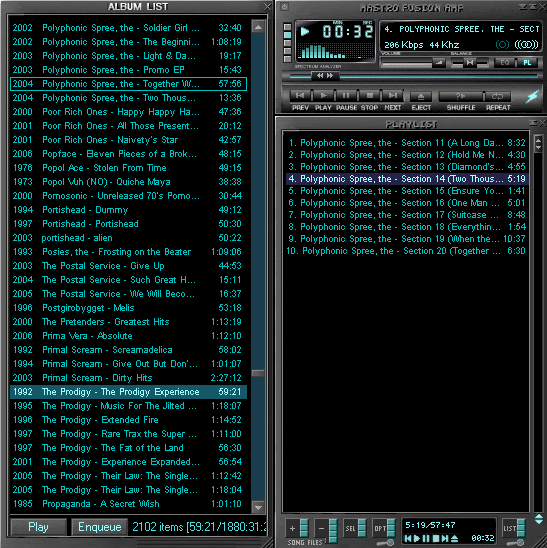Viewport: 547px width, 548px height.
Task: Click the volume slider
Action: (x=413, y=63)
